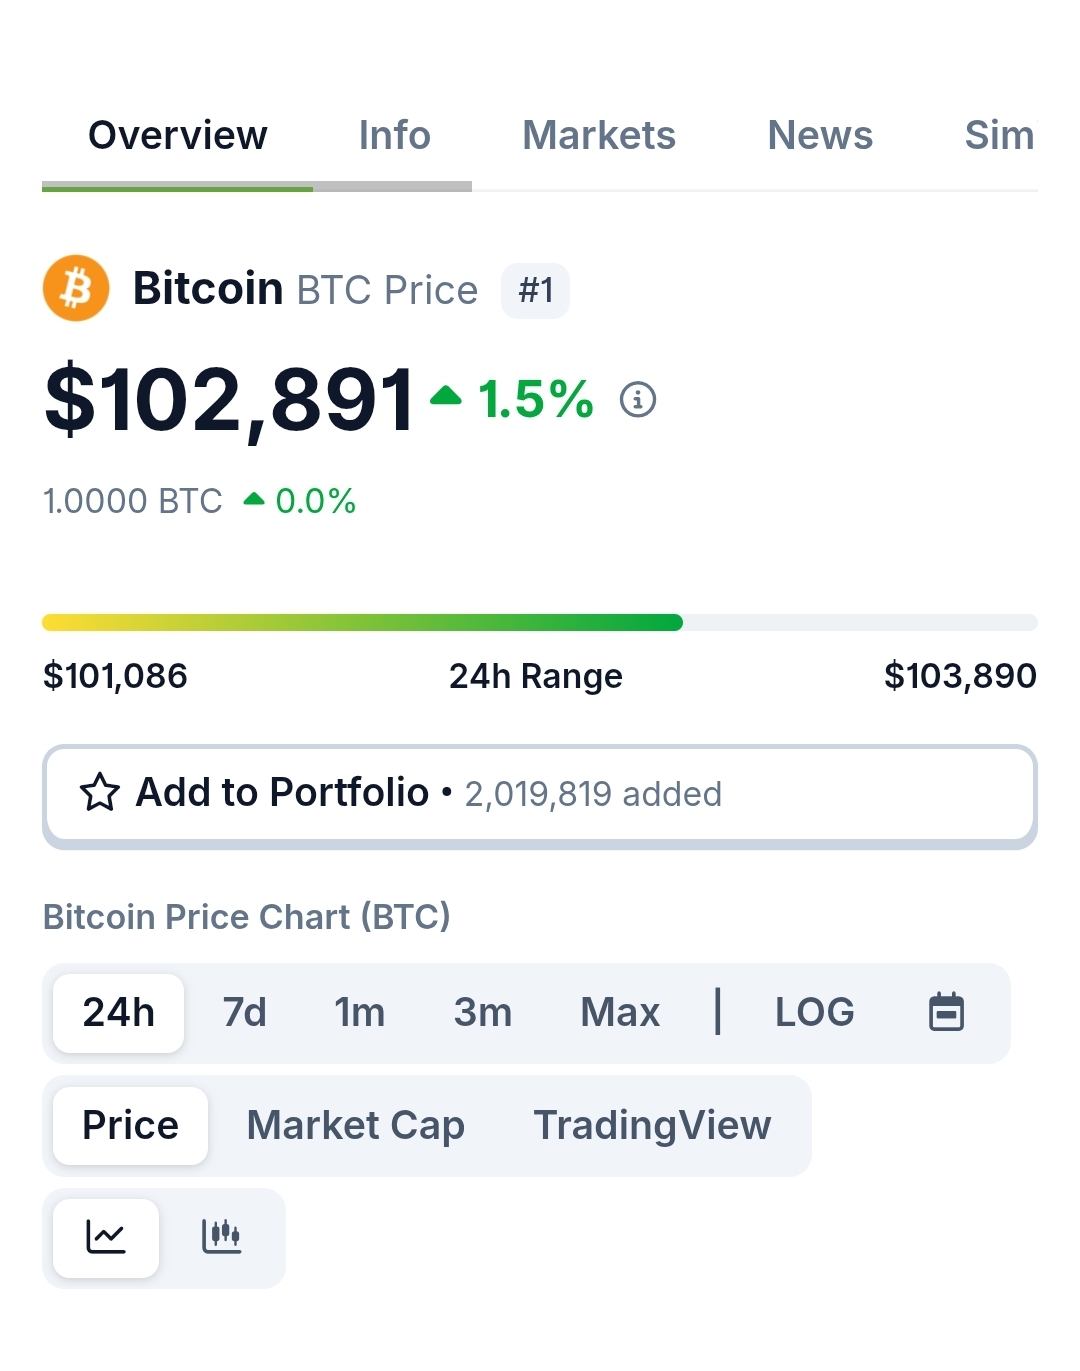The image size is (1080, 1371).
Task: Choose the 3m chart period
Action: click(482, 1012)
